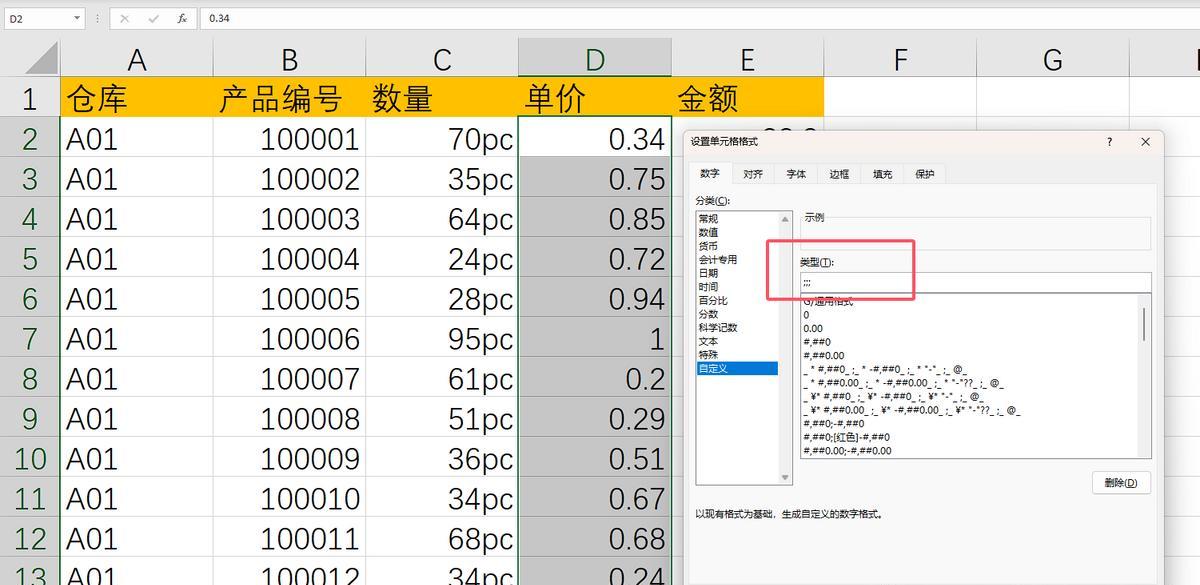
Task: Click the 删除(D) button
Action: click(1121, 483)
